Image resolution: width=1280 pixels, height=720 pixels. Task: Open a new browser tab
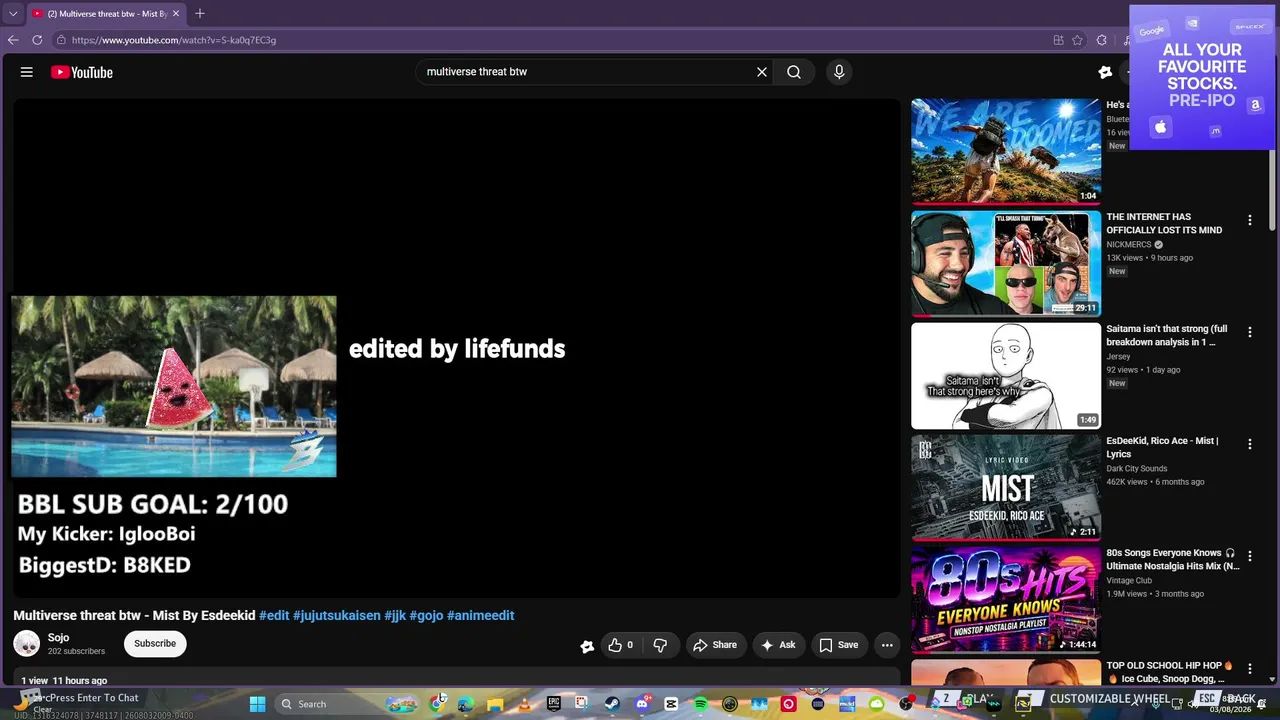pos(200,14)
